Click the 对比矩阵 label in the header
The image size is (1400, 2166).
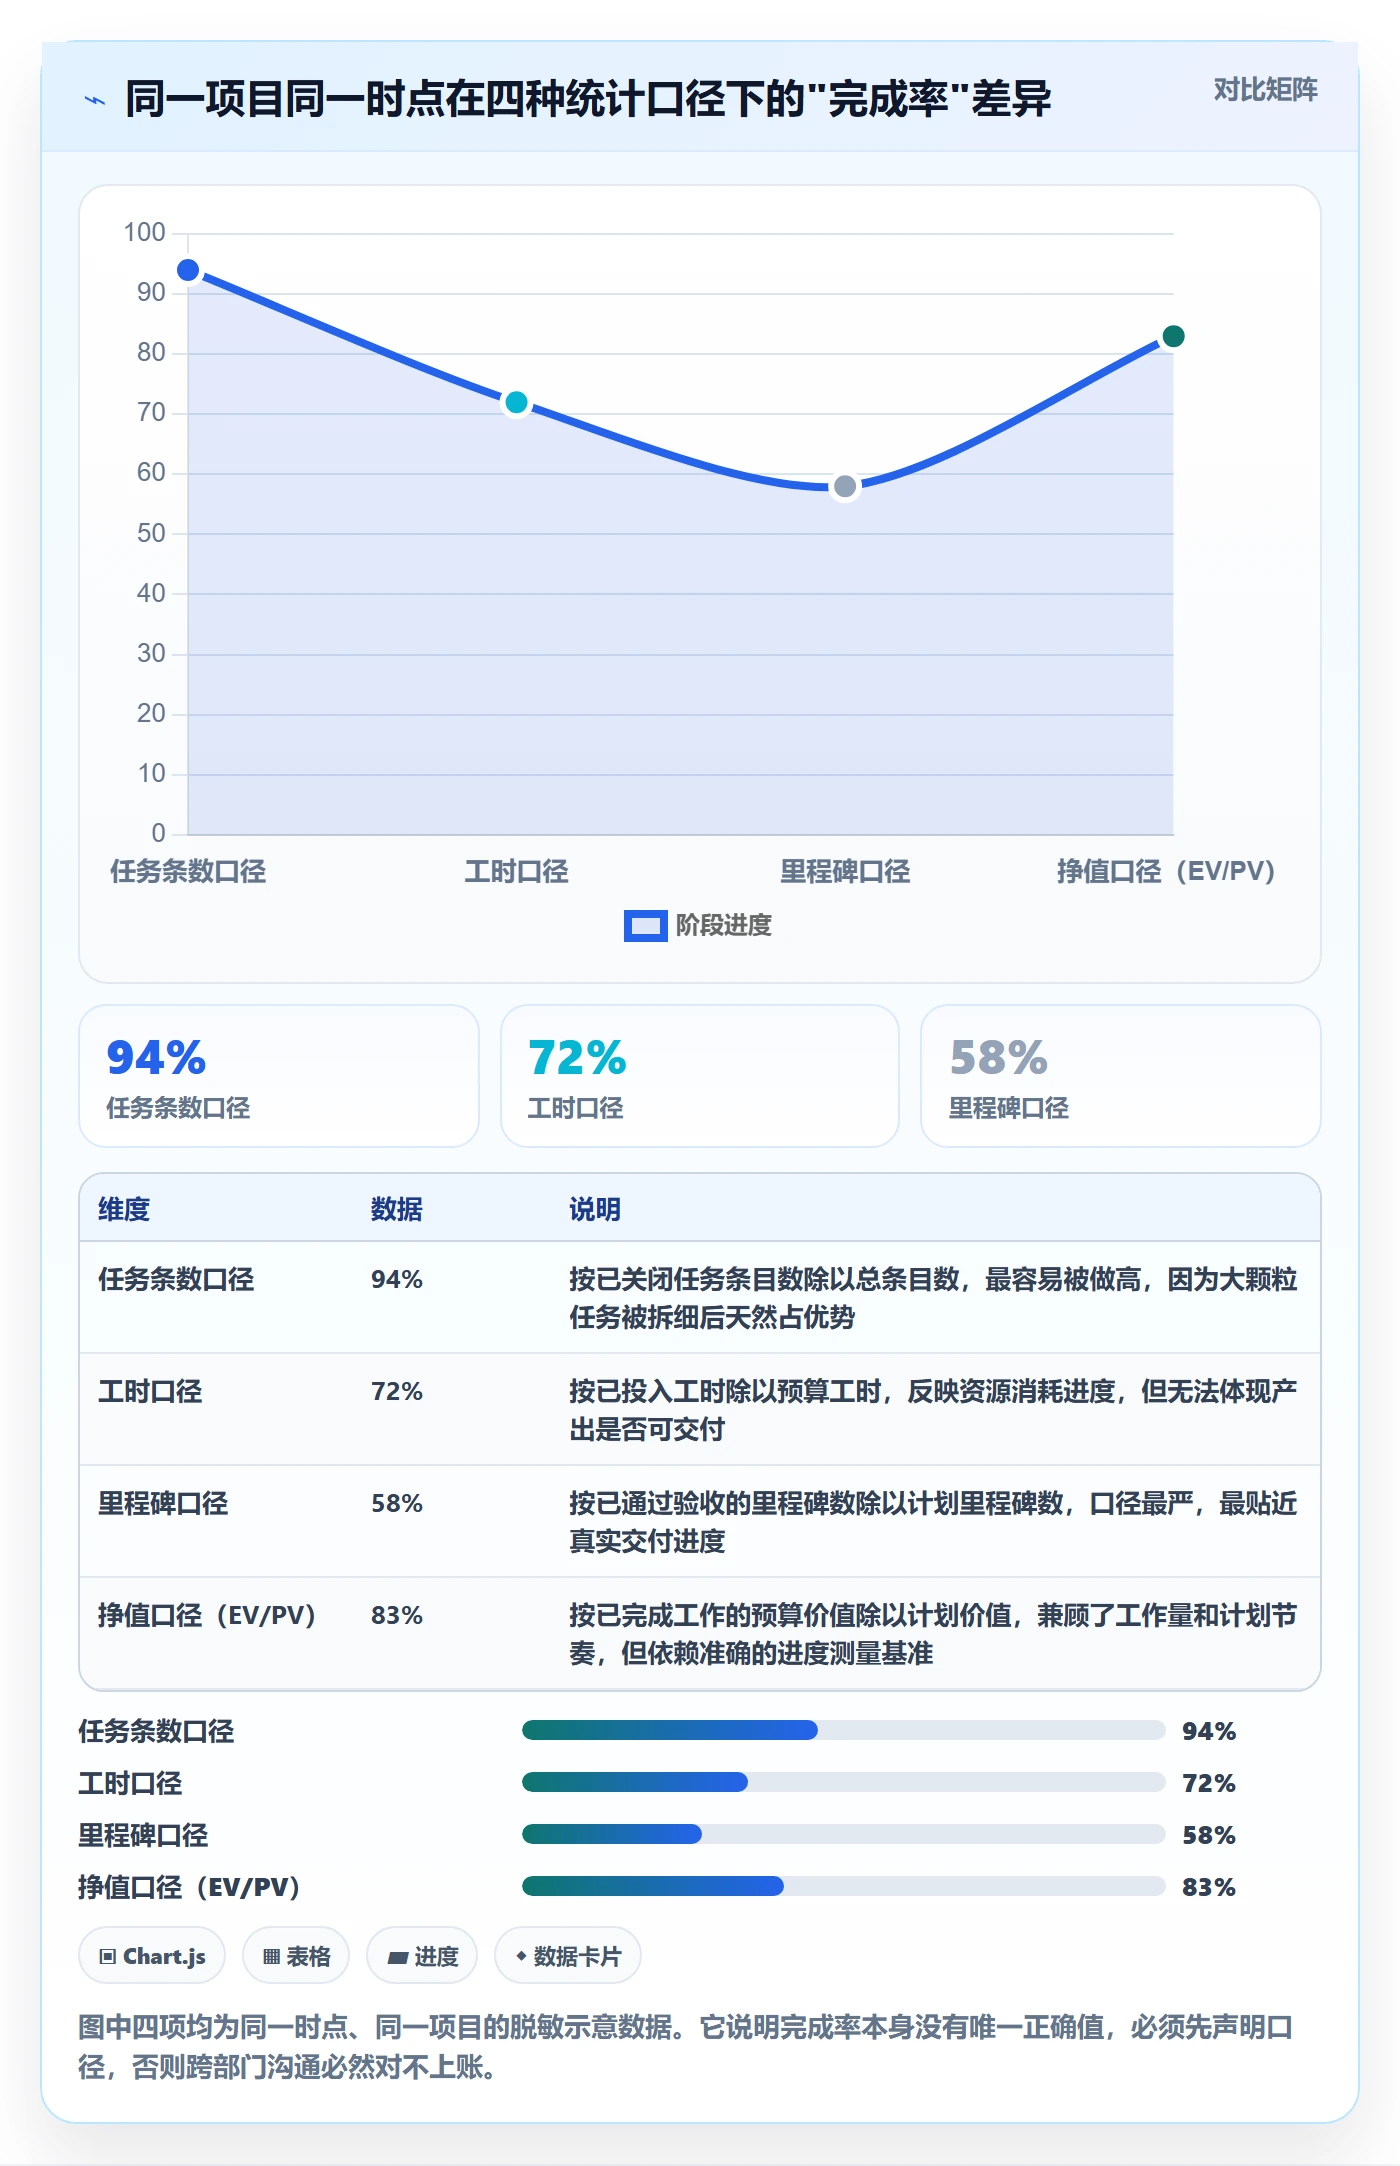point(1265,90)
